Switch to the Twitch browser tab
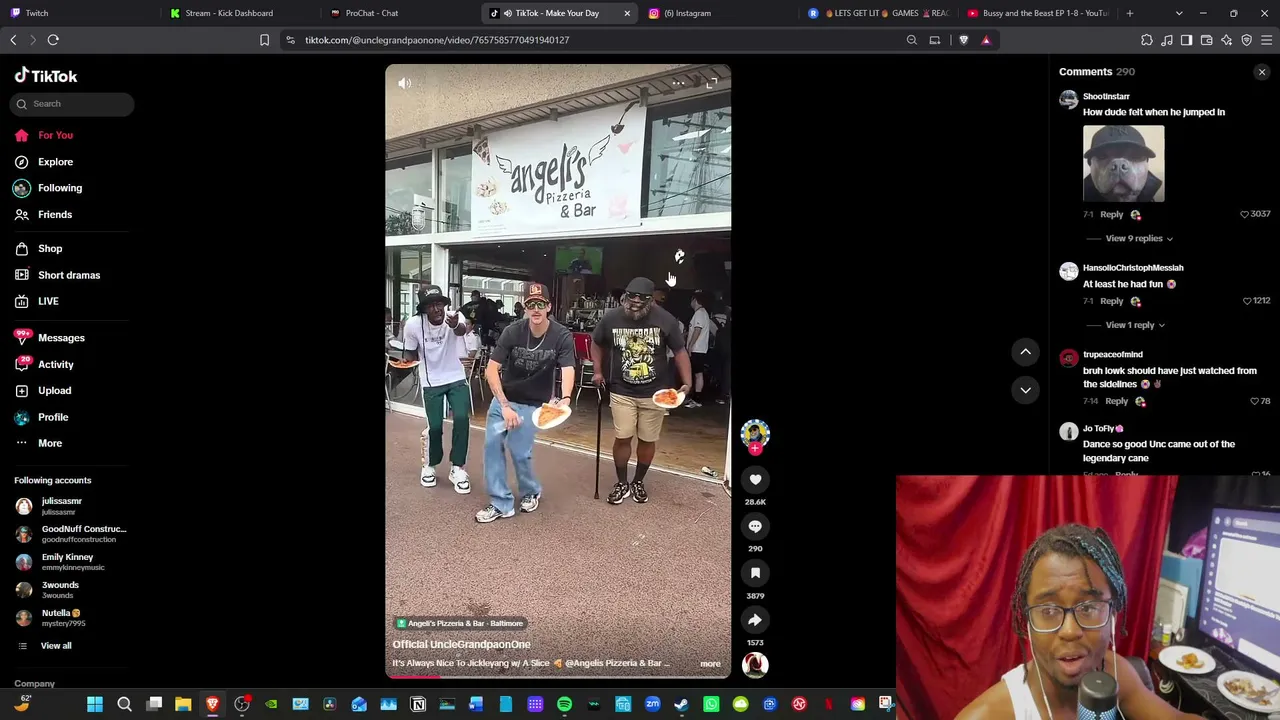 80,13
